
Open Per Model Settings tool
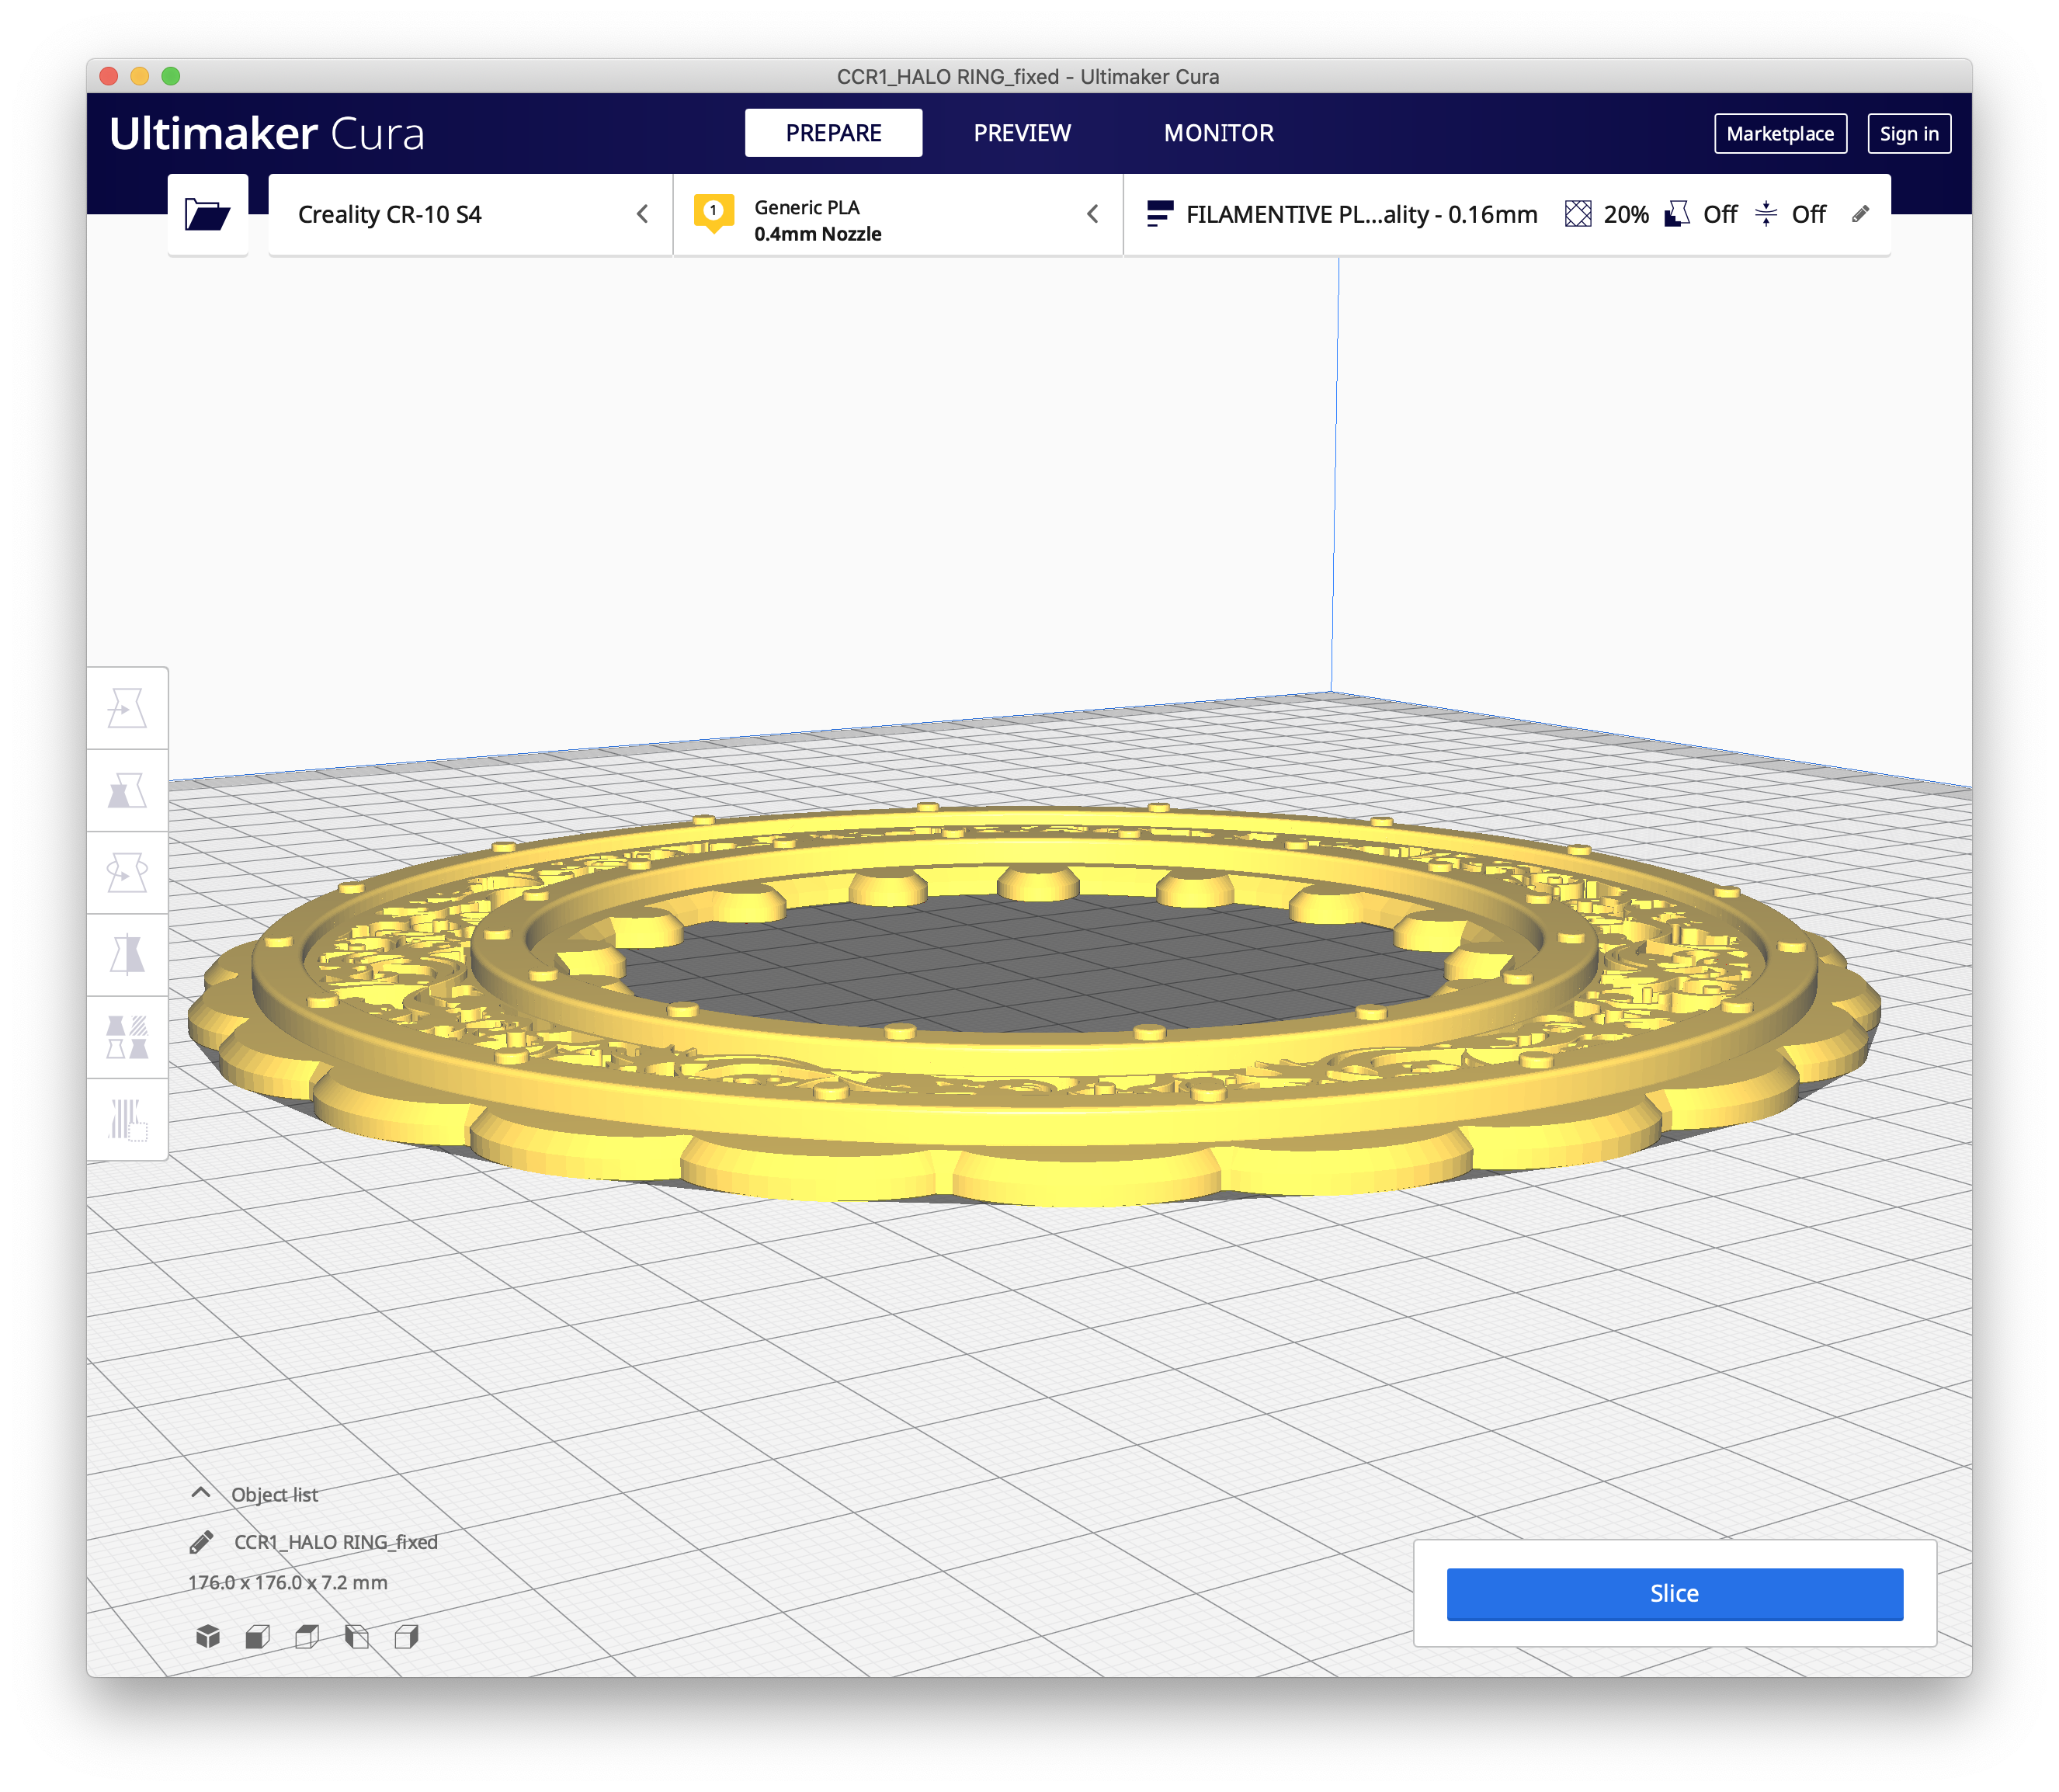point(127,1037)
